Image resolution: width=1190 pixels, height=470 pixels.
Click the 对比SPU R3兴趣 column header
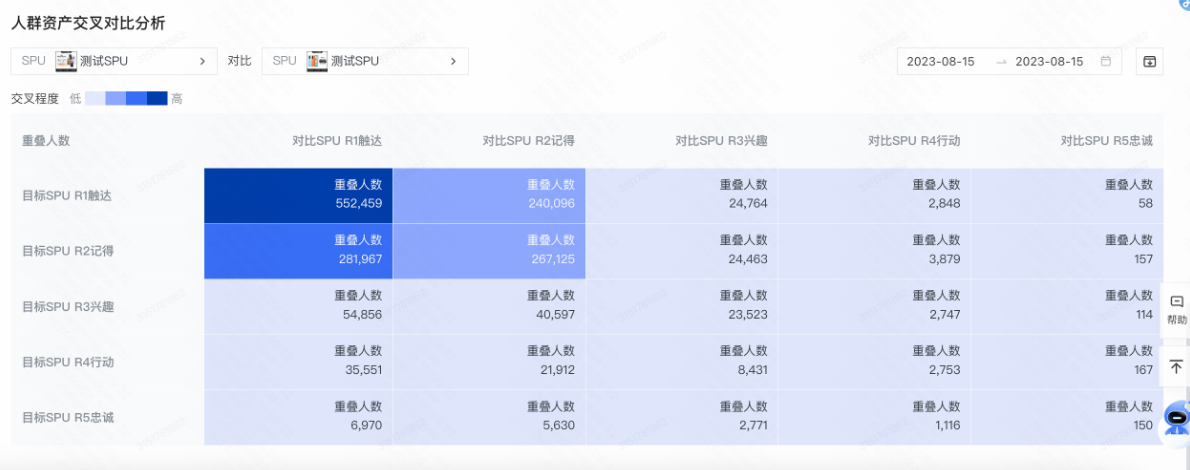coord(721,141)
